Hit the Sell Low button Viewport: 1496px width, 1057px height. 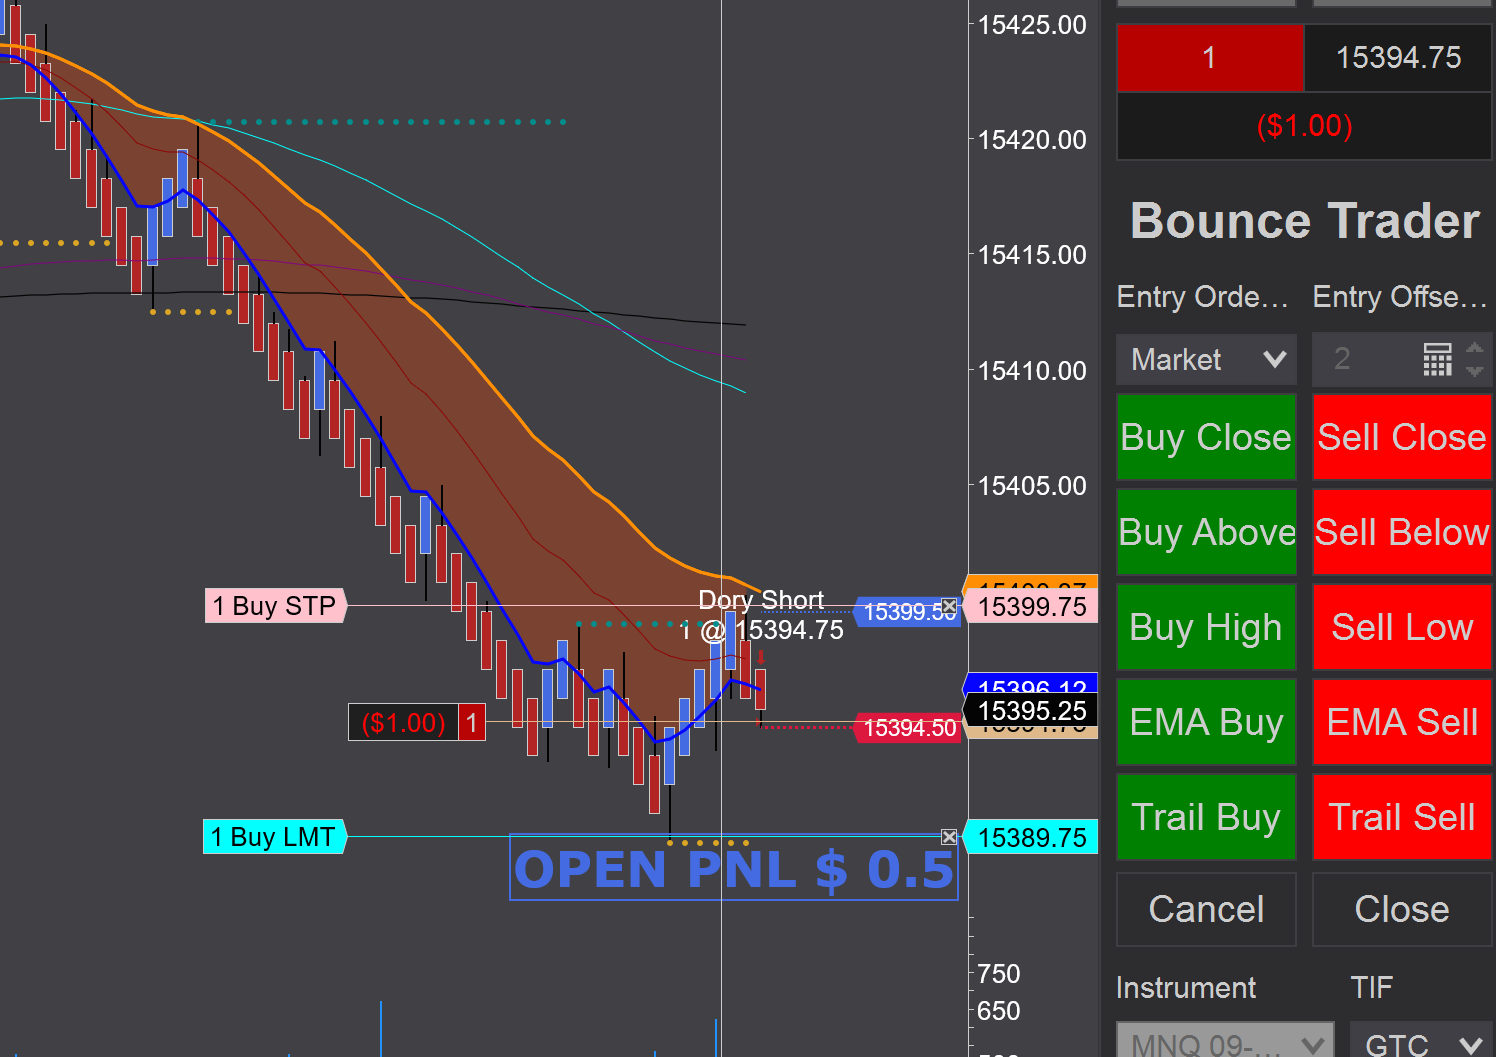click(x=1402, y=627)
